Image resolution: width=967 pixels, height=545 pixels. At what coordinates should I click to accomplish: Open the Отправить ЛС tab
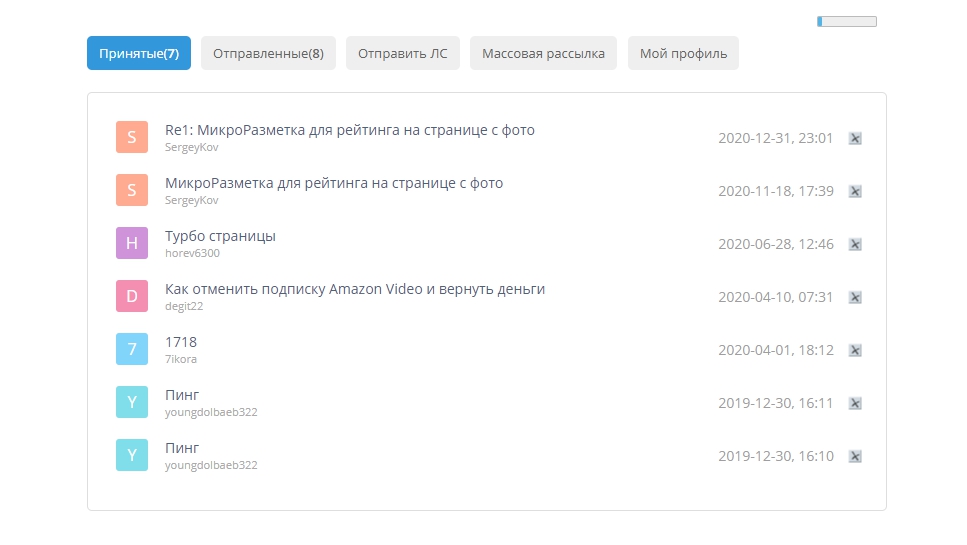[x=403, y=54]
